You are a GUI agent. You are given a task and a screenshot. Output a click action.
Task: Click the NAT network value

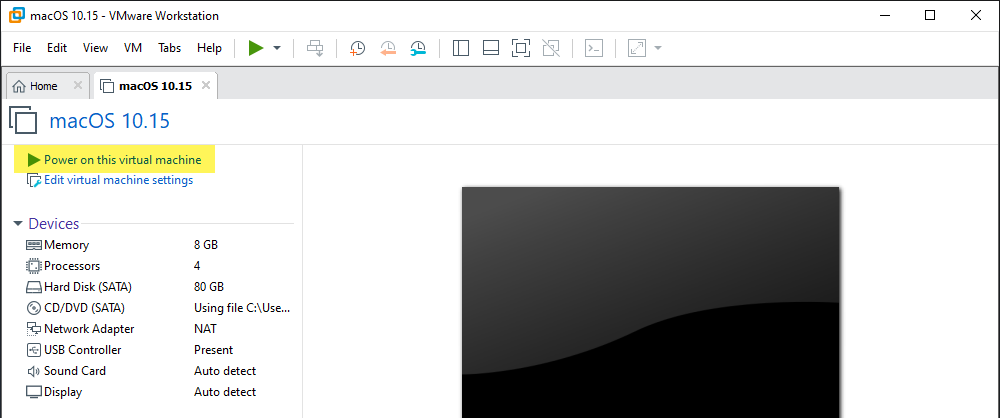205,329
